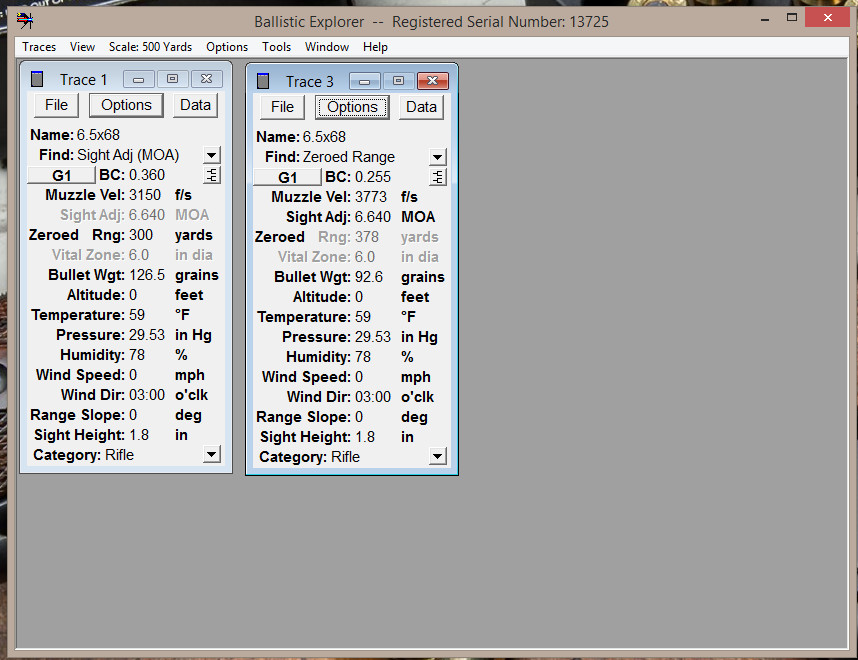
Task: Open the BC adjustment icon in Trace 1
Action: click(x=212, y=175)
